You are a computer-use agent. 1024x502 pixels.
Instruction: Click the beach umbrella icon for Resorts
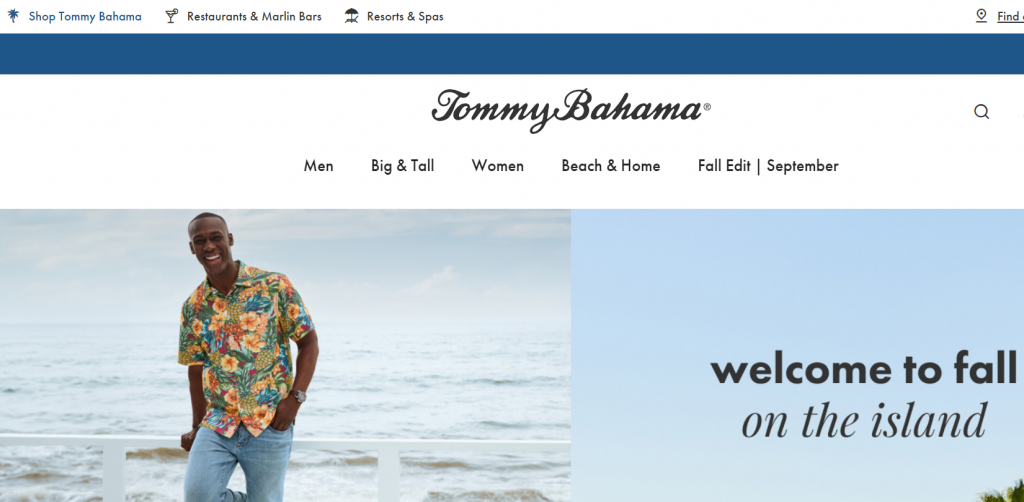[x=351, y=16]
